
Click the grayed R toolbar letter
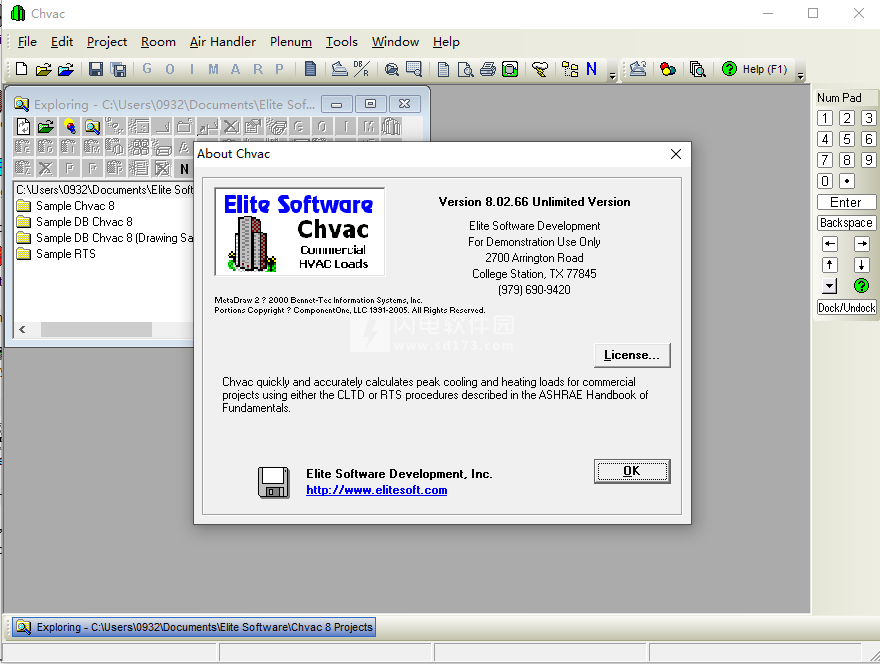[x=258, y=69]
